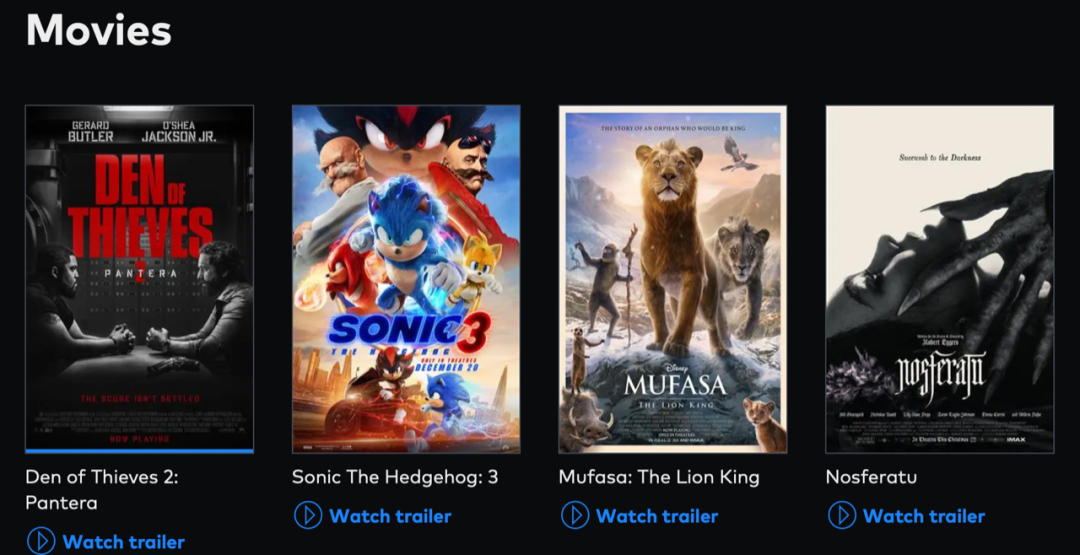Click the 'Mufasa: The Lion King' title text
1080x555 pixels.
click(659, 477)
